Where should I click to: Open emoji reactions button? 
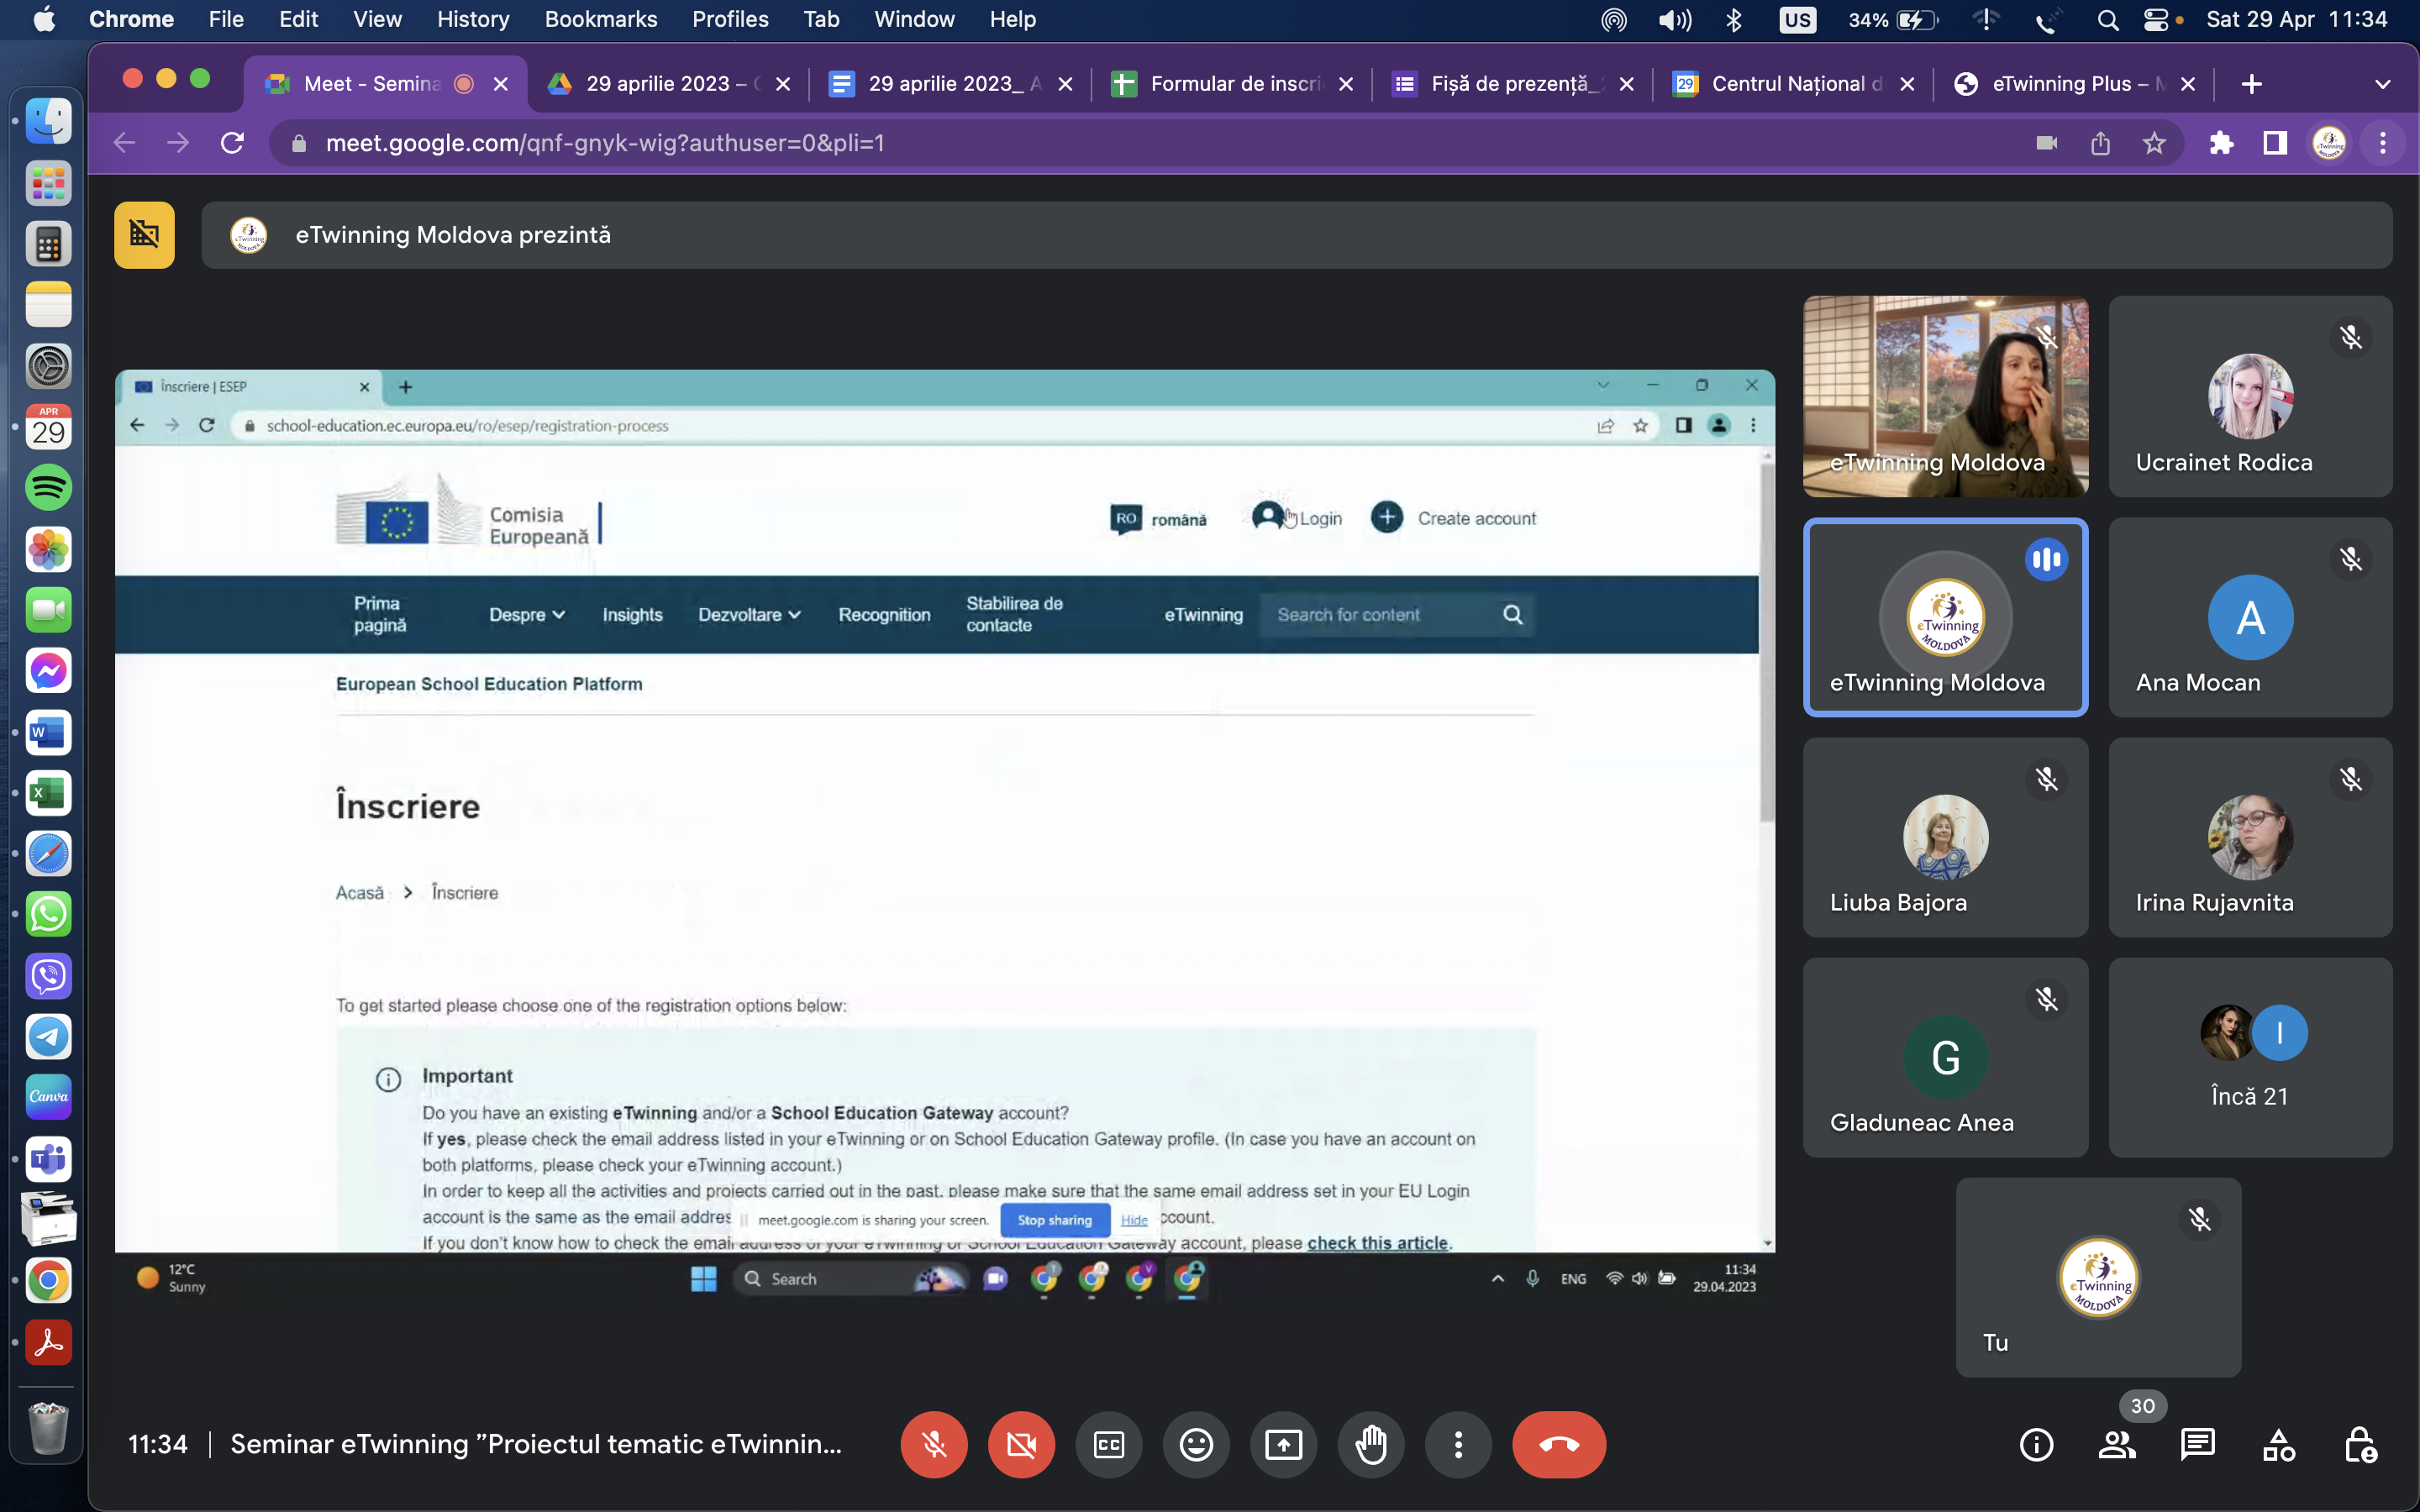(x=1196, y=1444)
